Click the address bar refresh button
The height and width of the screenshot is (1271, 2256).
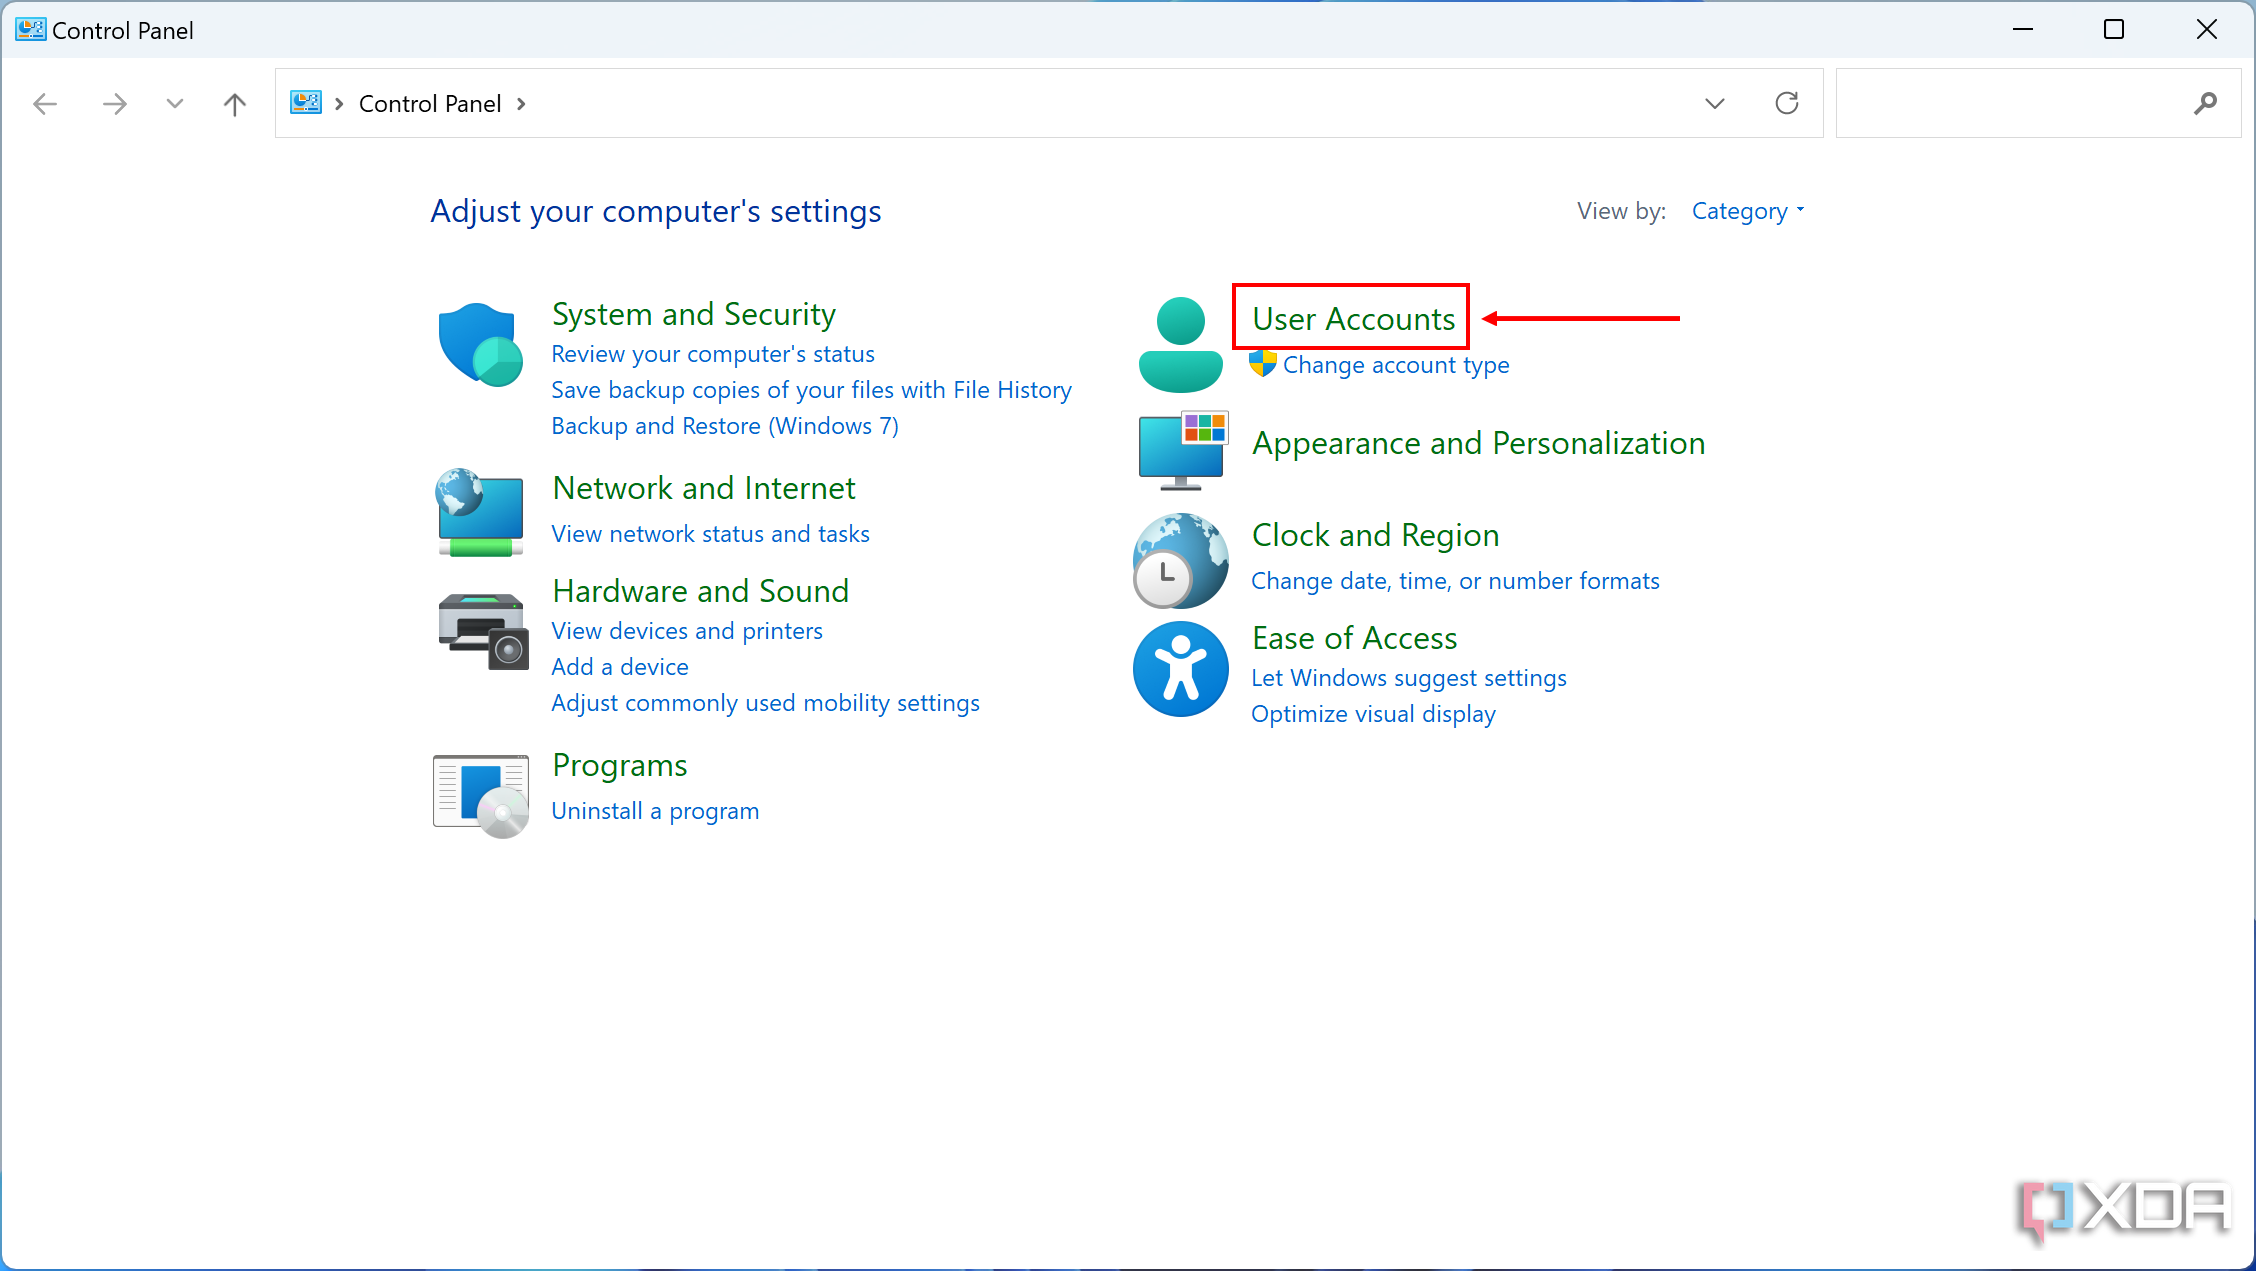click(x=1787, y=102)
